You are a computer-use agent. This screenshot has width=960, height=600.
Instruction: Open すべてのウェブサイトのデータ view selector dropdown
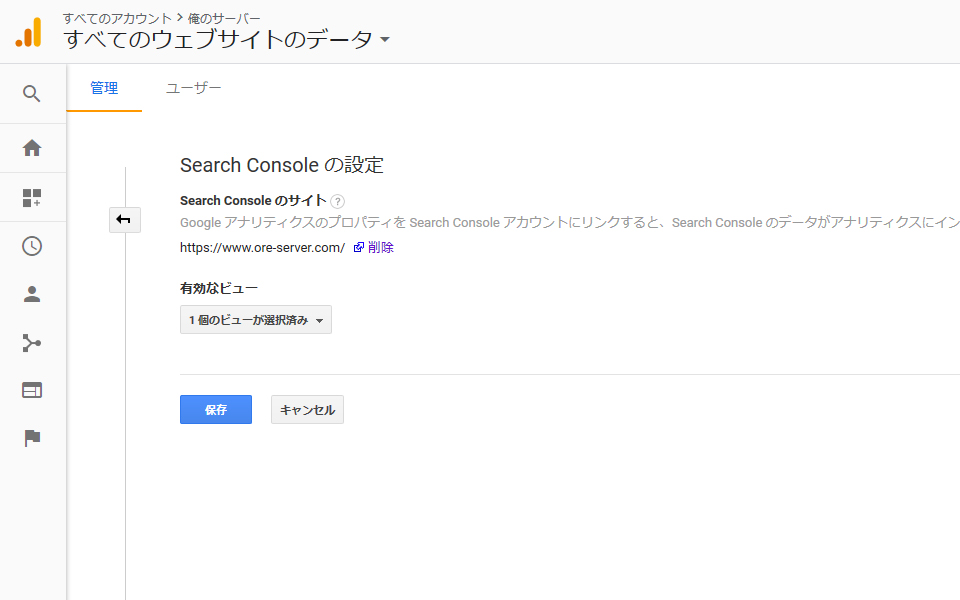[227, 39]
